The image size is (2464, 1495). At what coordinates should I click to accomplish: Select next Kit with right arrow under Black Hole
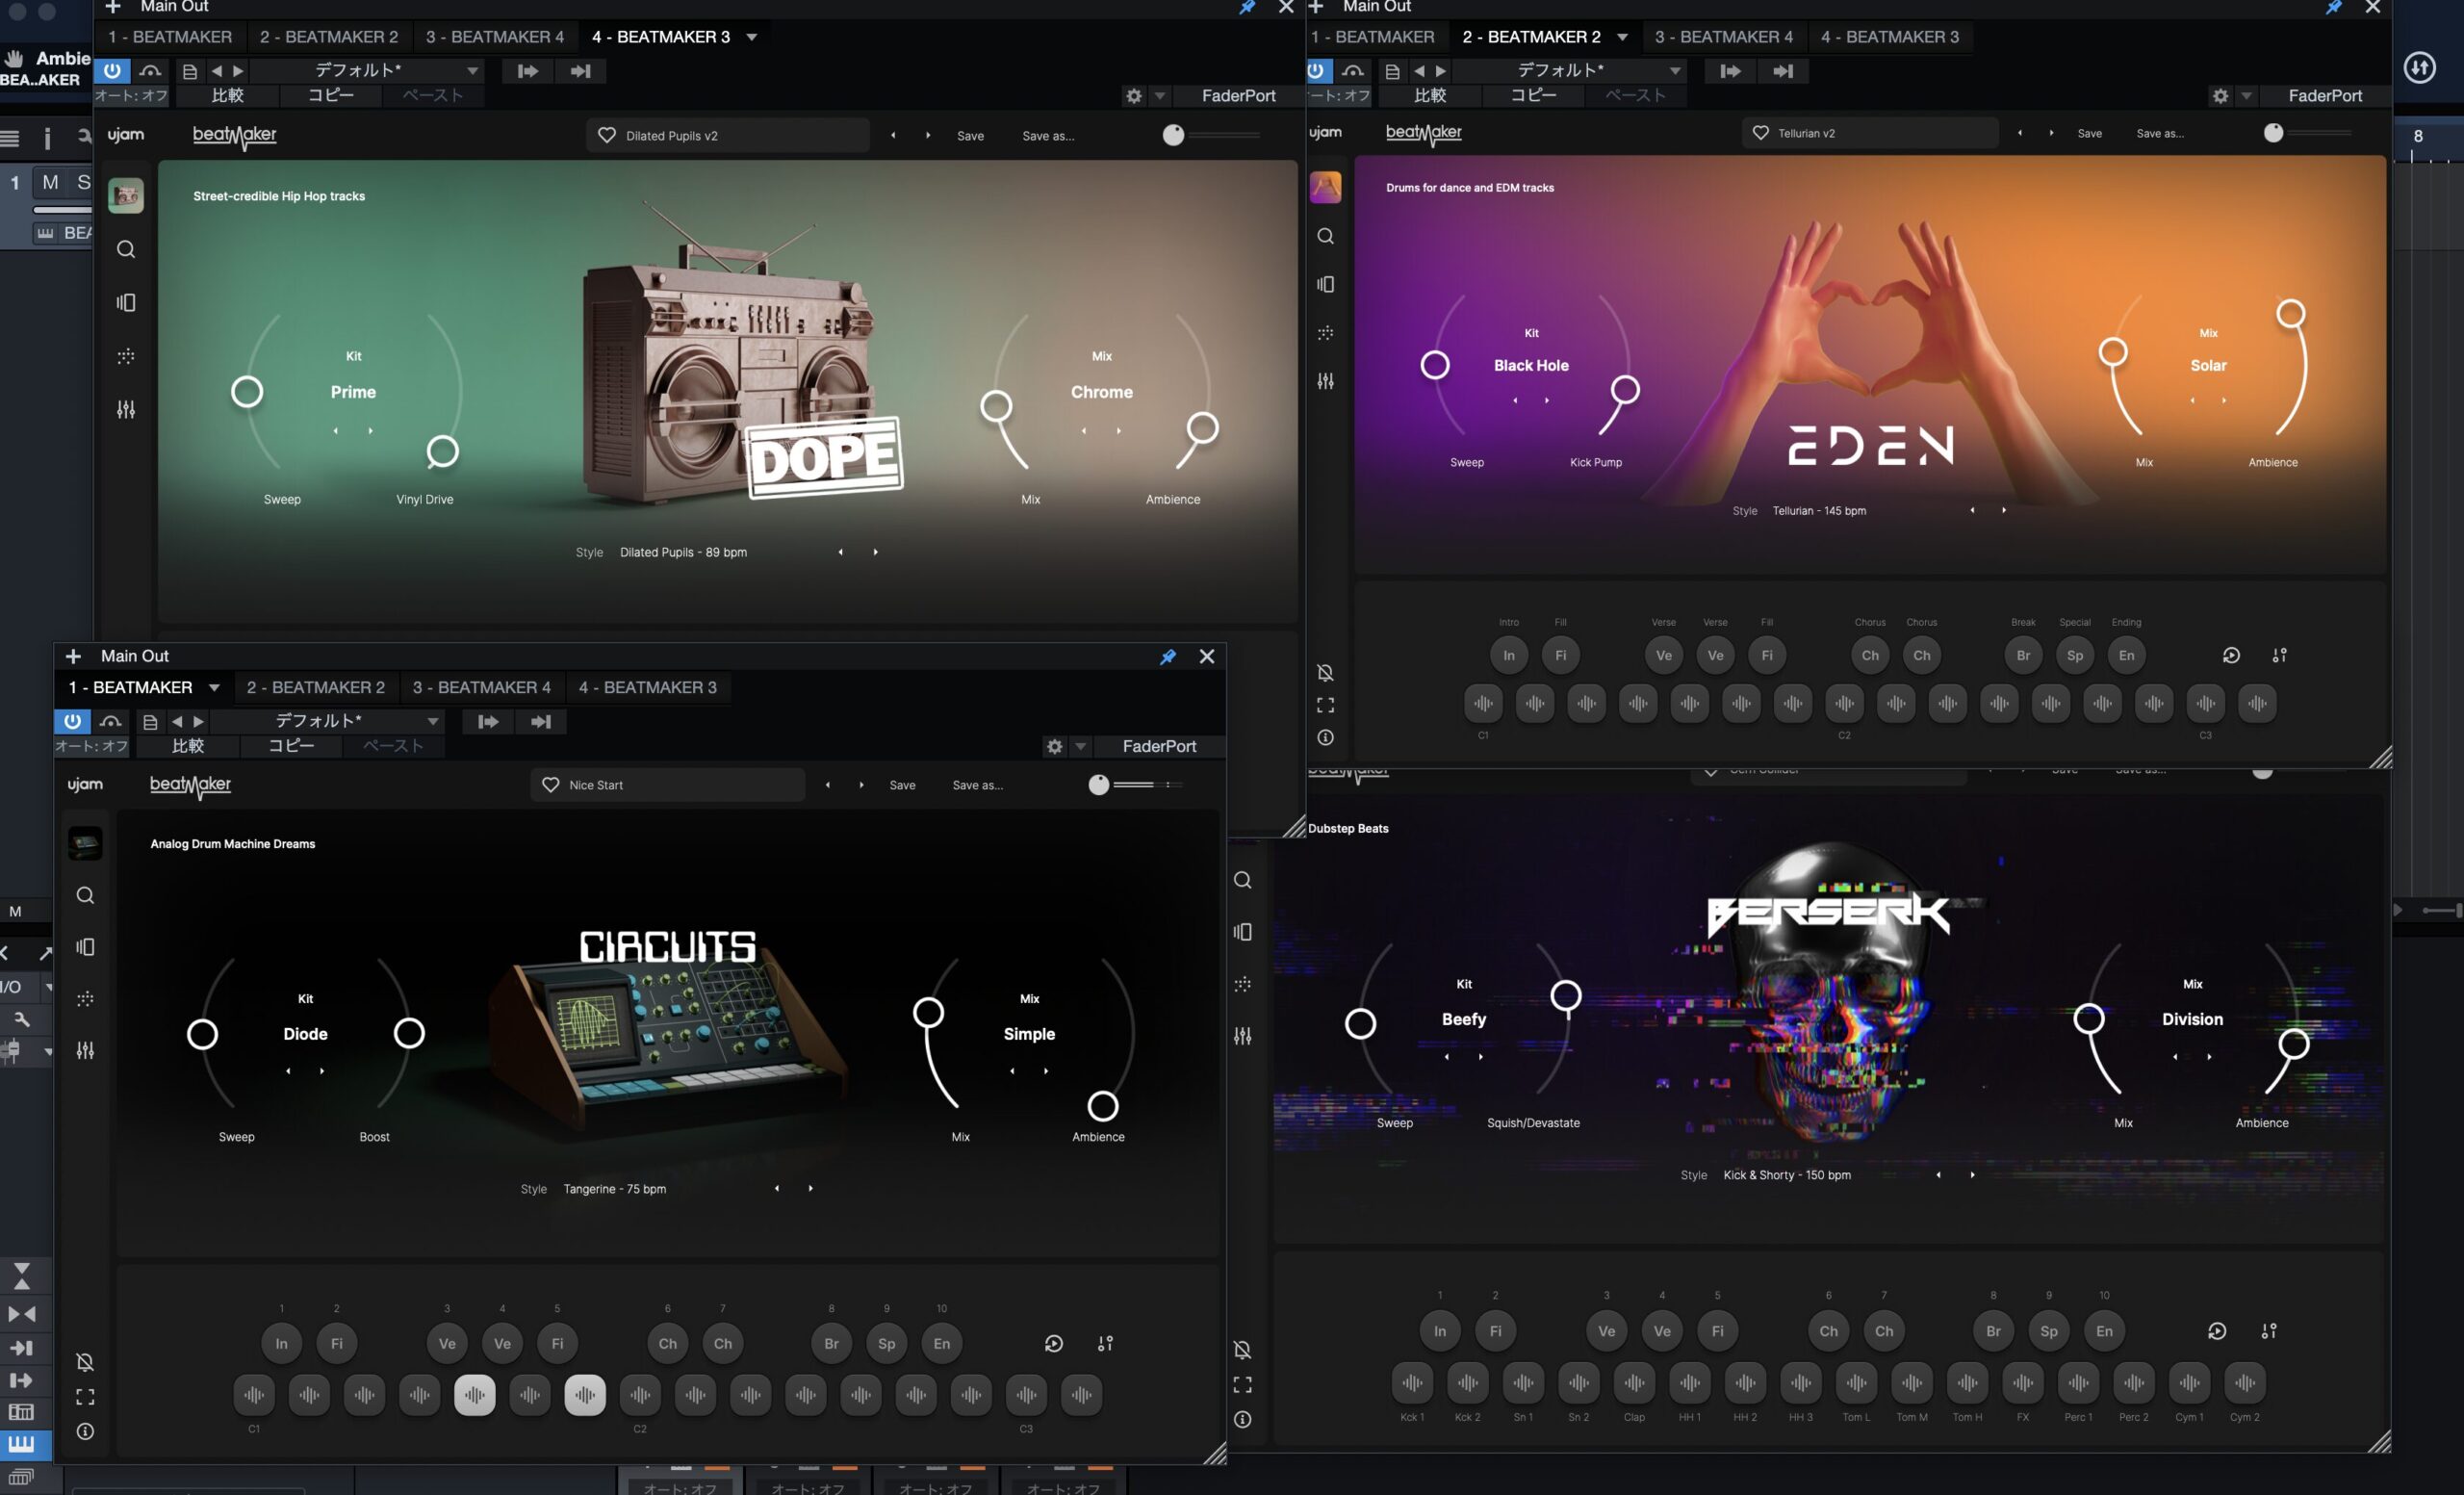pyautogui.click(x=1546, y=400)
